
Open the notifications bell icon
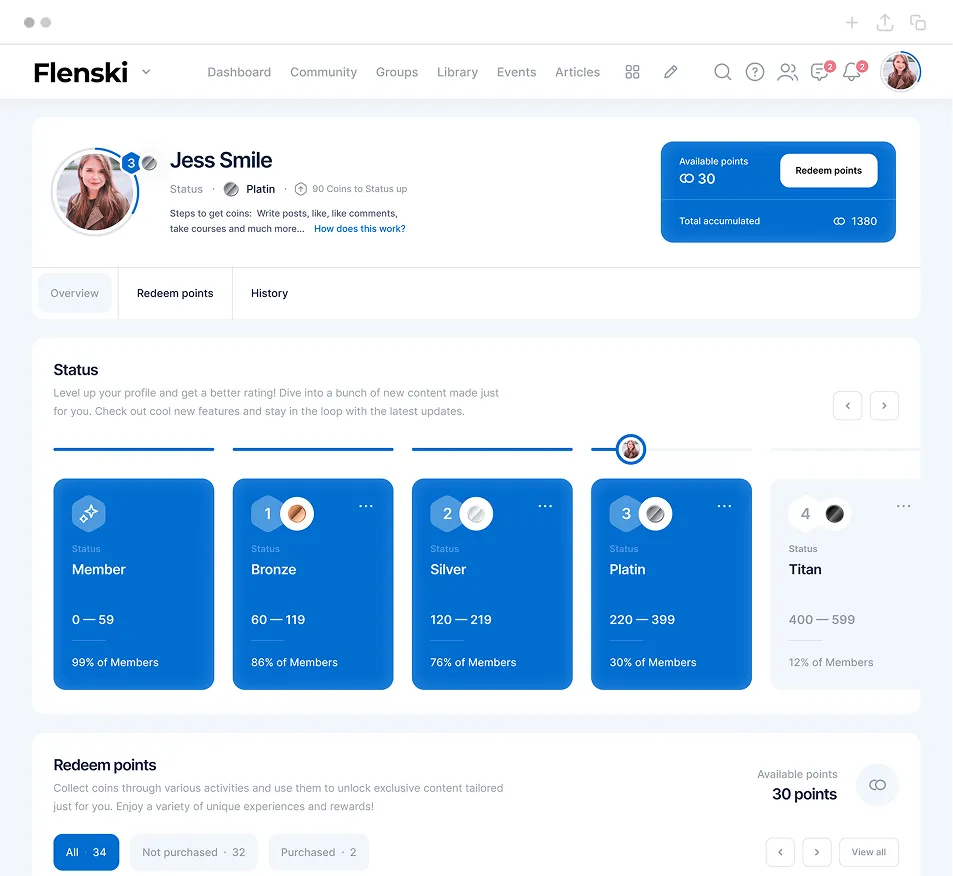pyautogui.click(x=852, y=72)
